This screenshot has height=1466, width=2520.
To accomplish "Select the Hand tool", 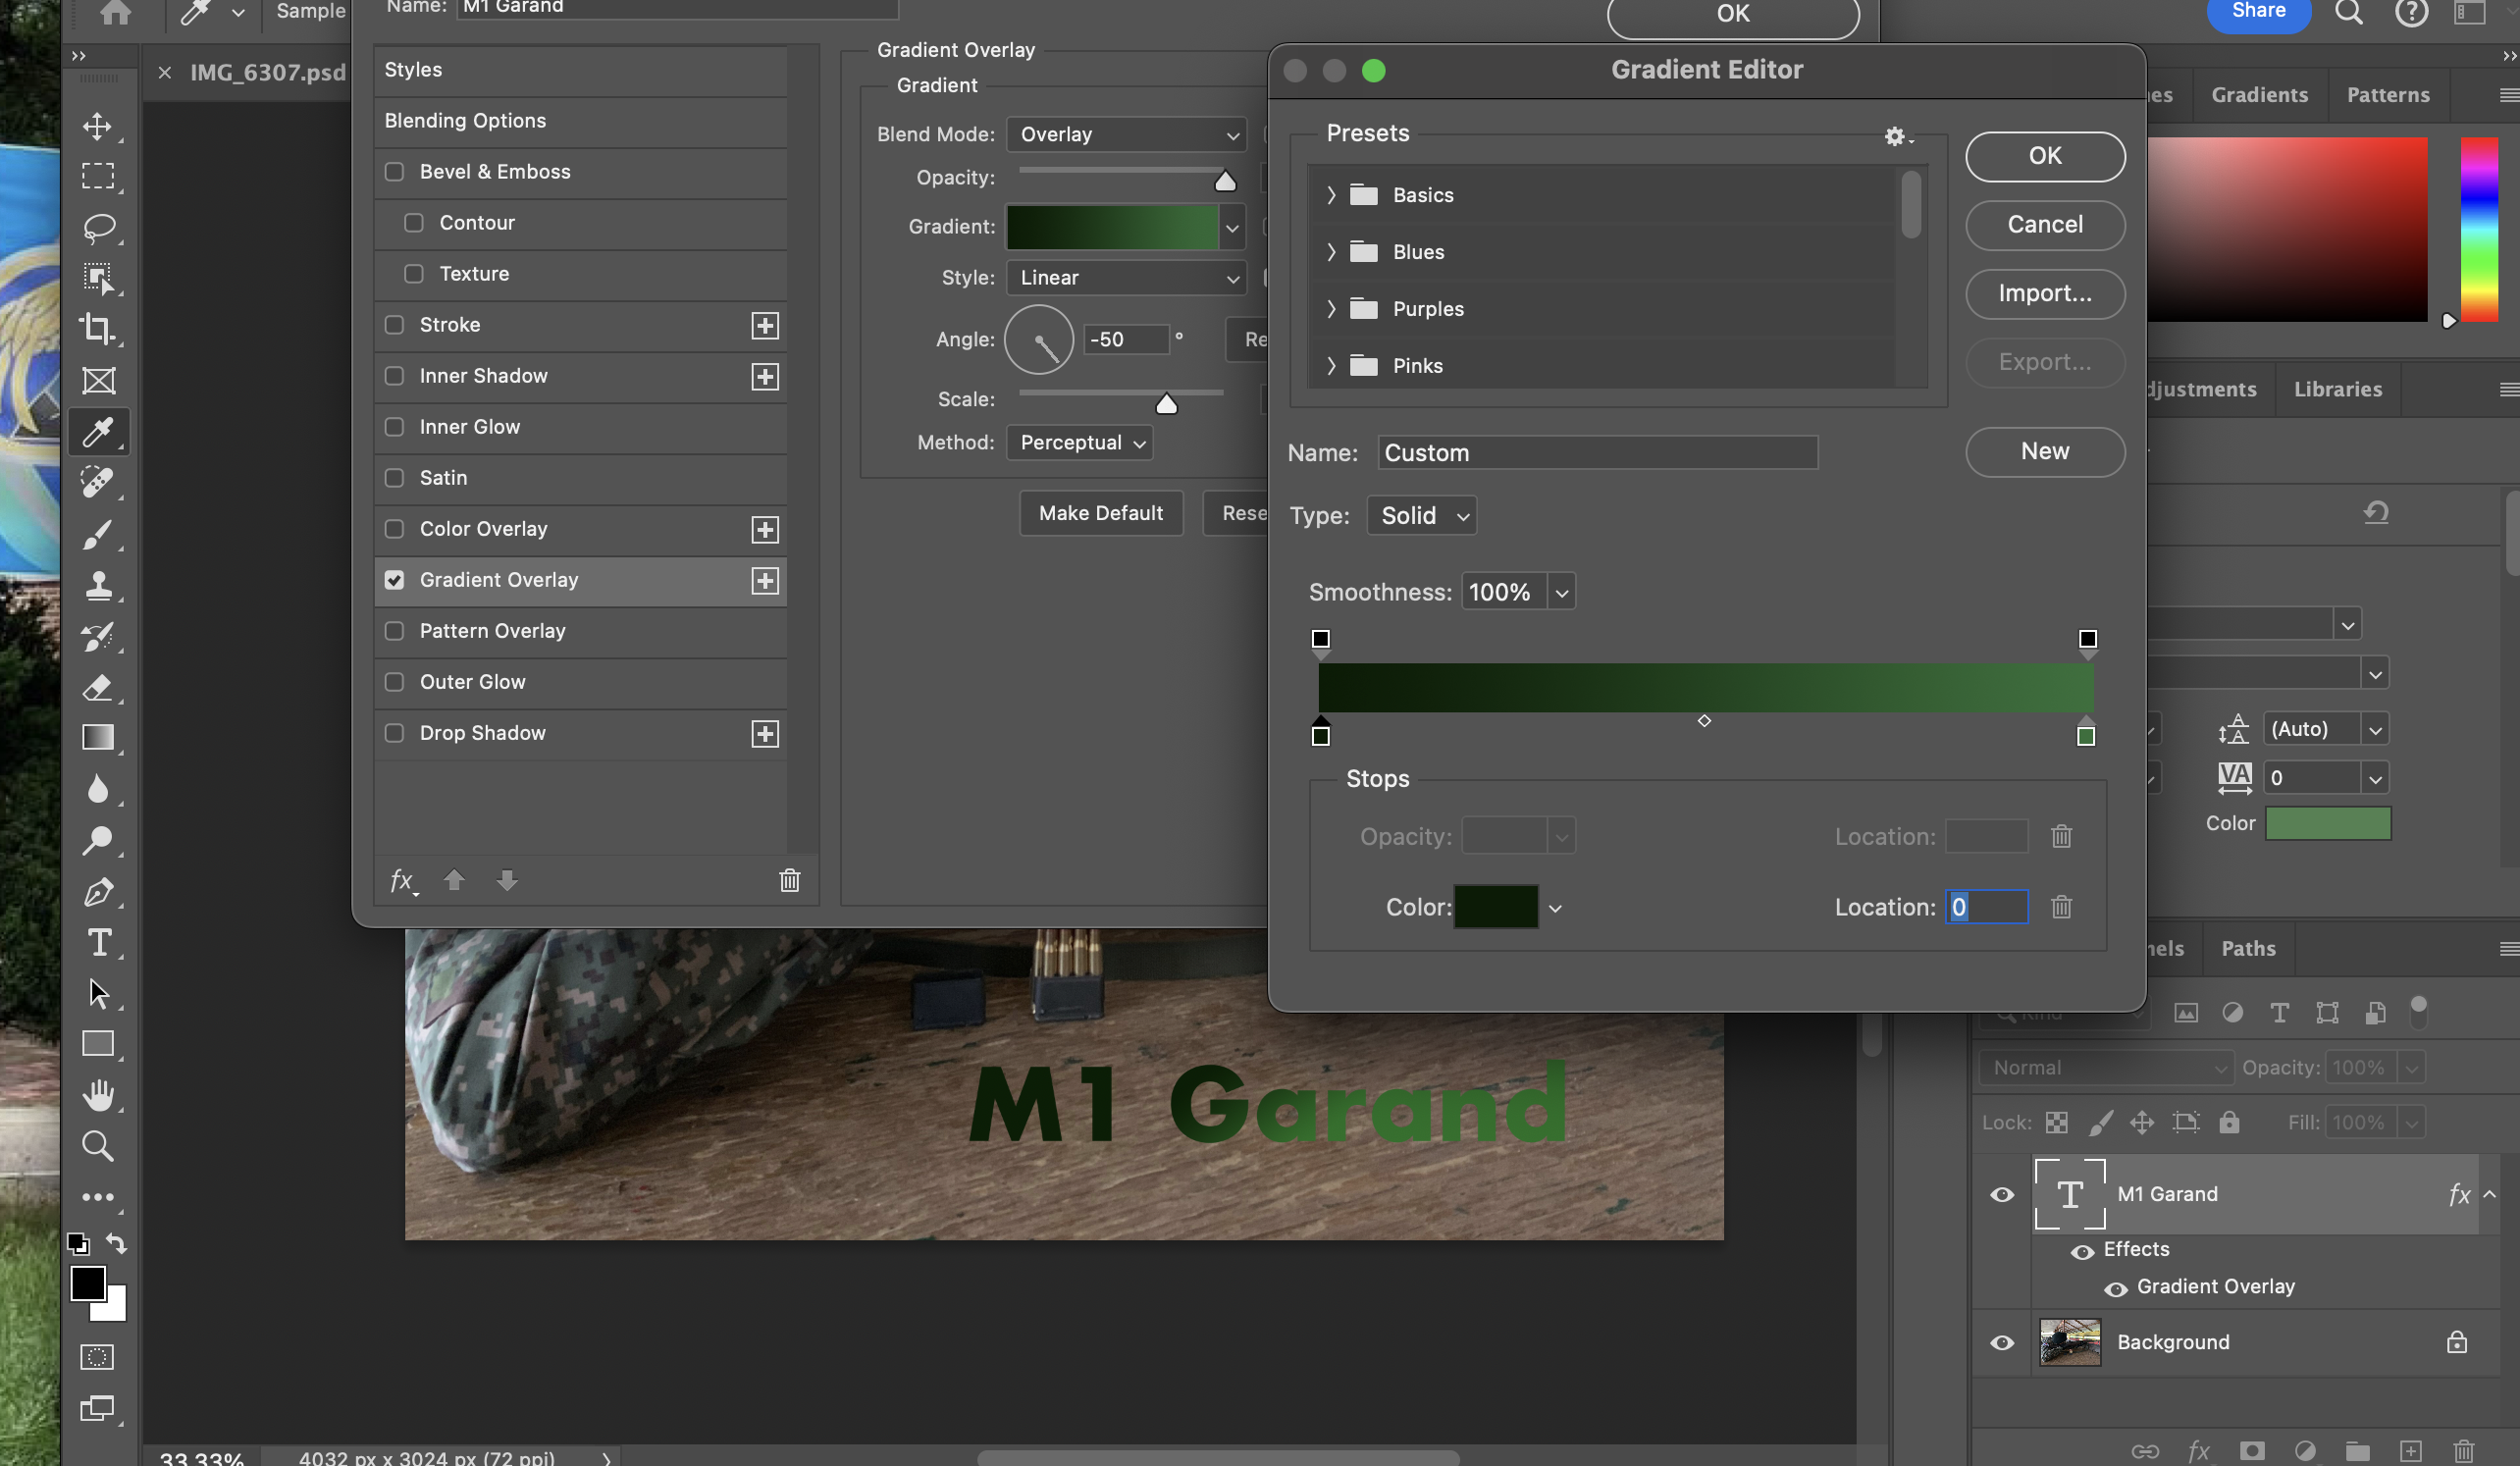I will [x=98, y=1095].
